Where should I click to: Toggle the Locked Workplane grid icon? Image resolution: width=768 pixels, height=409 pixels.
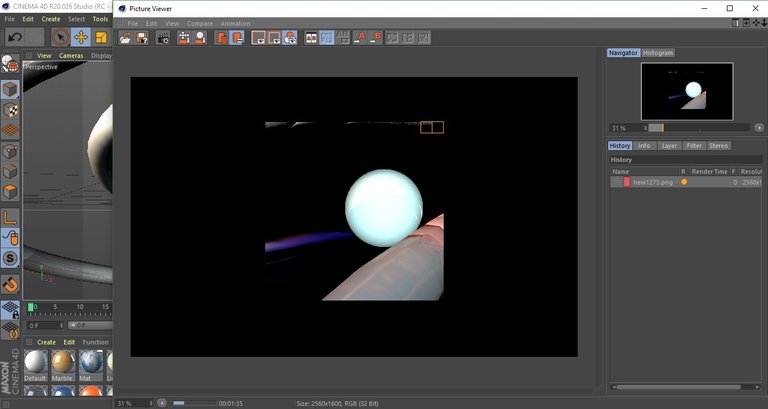tap(10, 310)
